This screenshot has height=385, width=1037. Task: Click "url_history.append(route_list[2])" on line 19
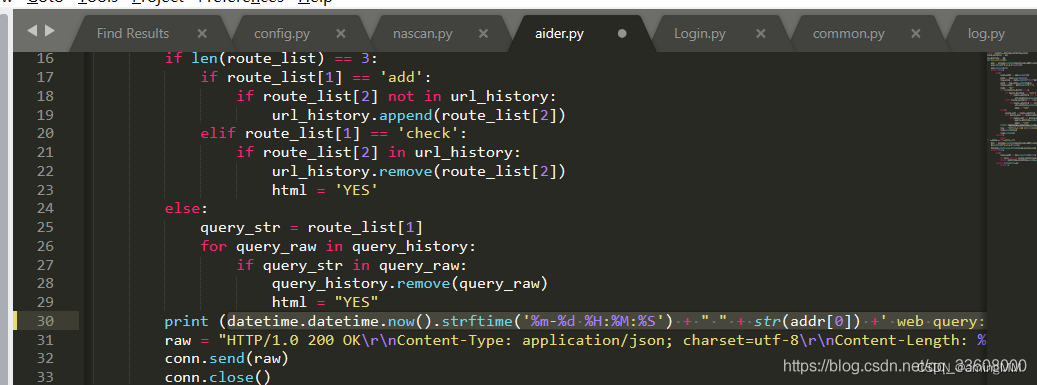click(419, 115)
